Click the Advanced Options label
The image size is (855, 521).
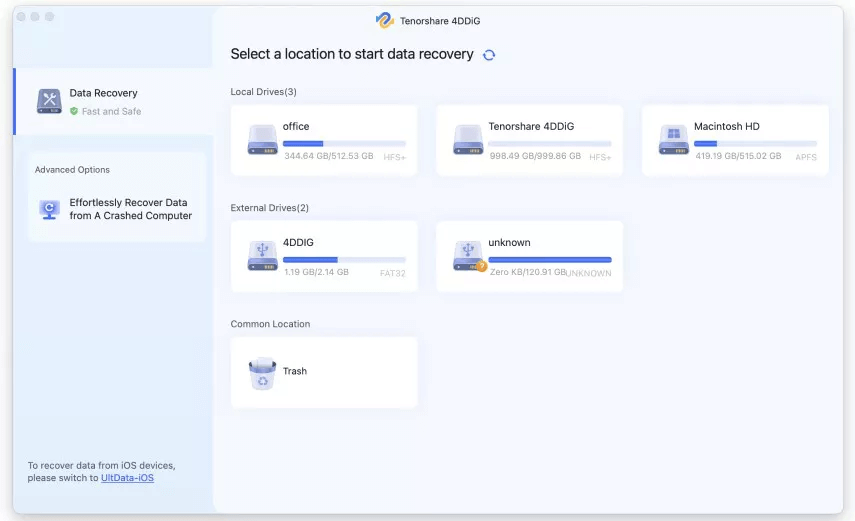pyautogui.click(x=72, y=170)
